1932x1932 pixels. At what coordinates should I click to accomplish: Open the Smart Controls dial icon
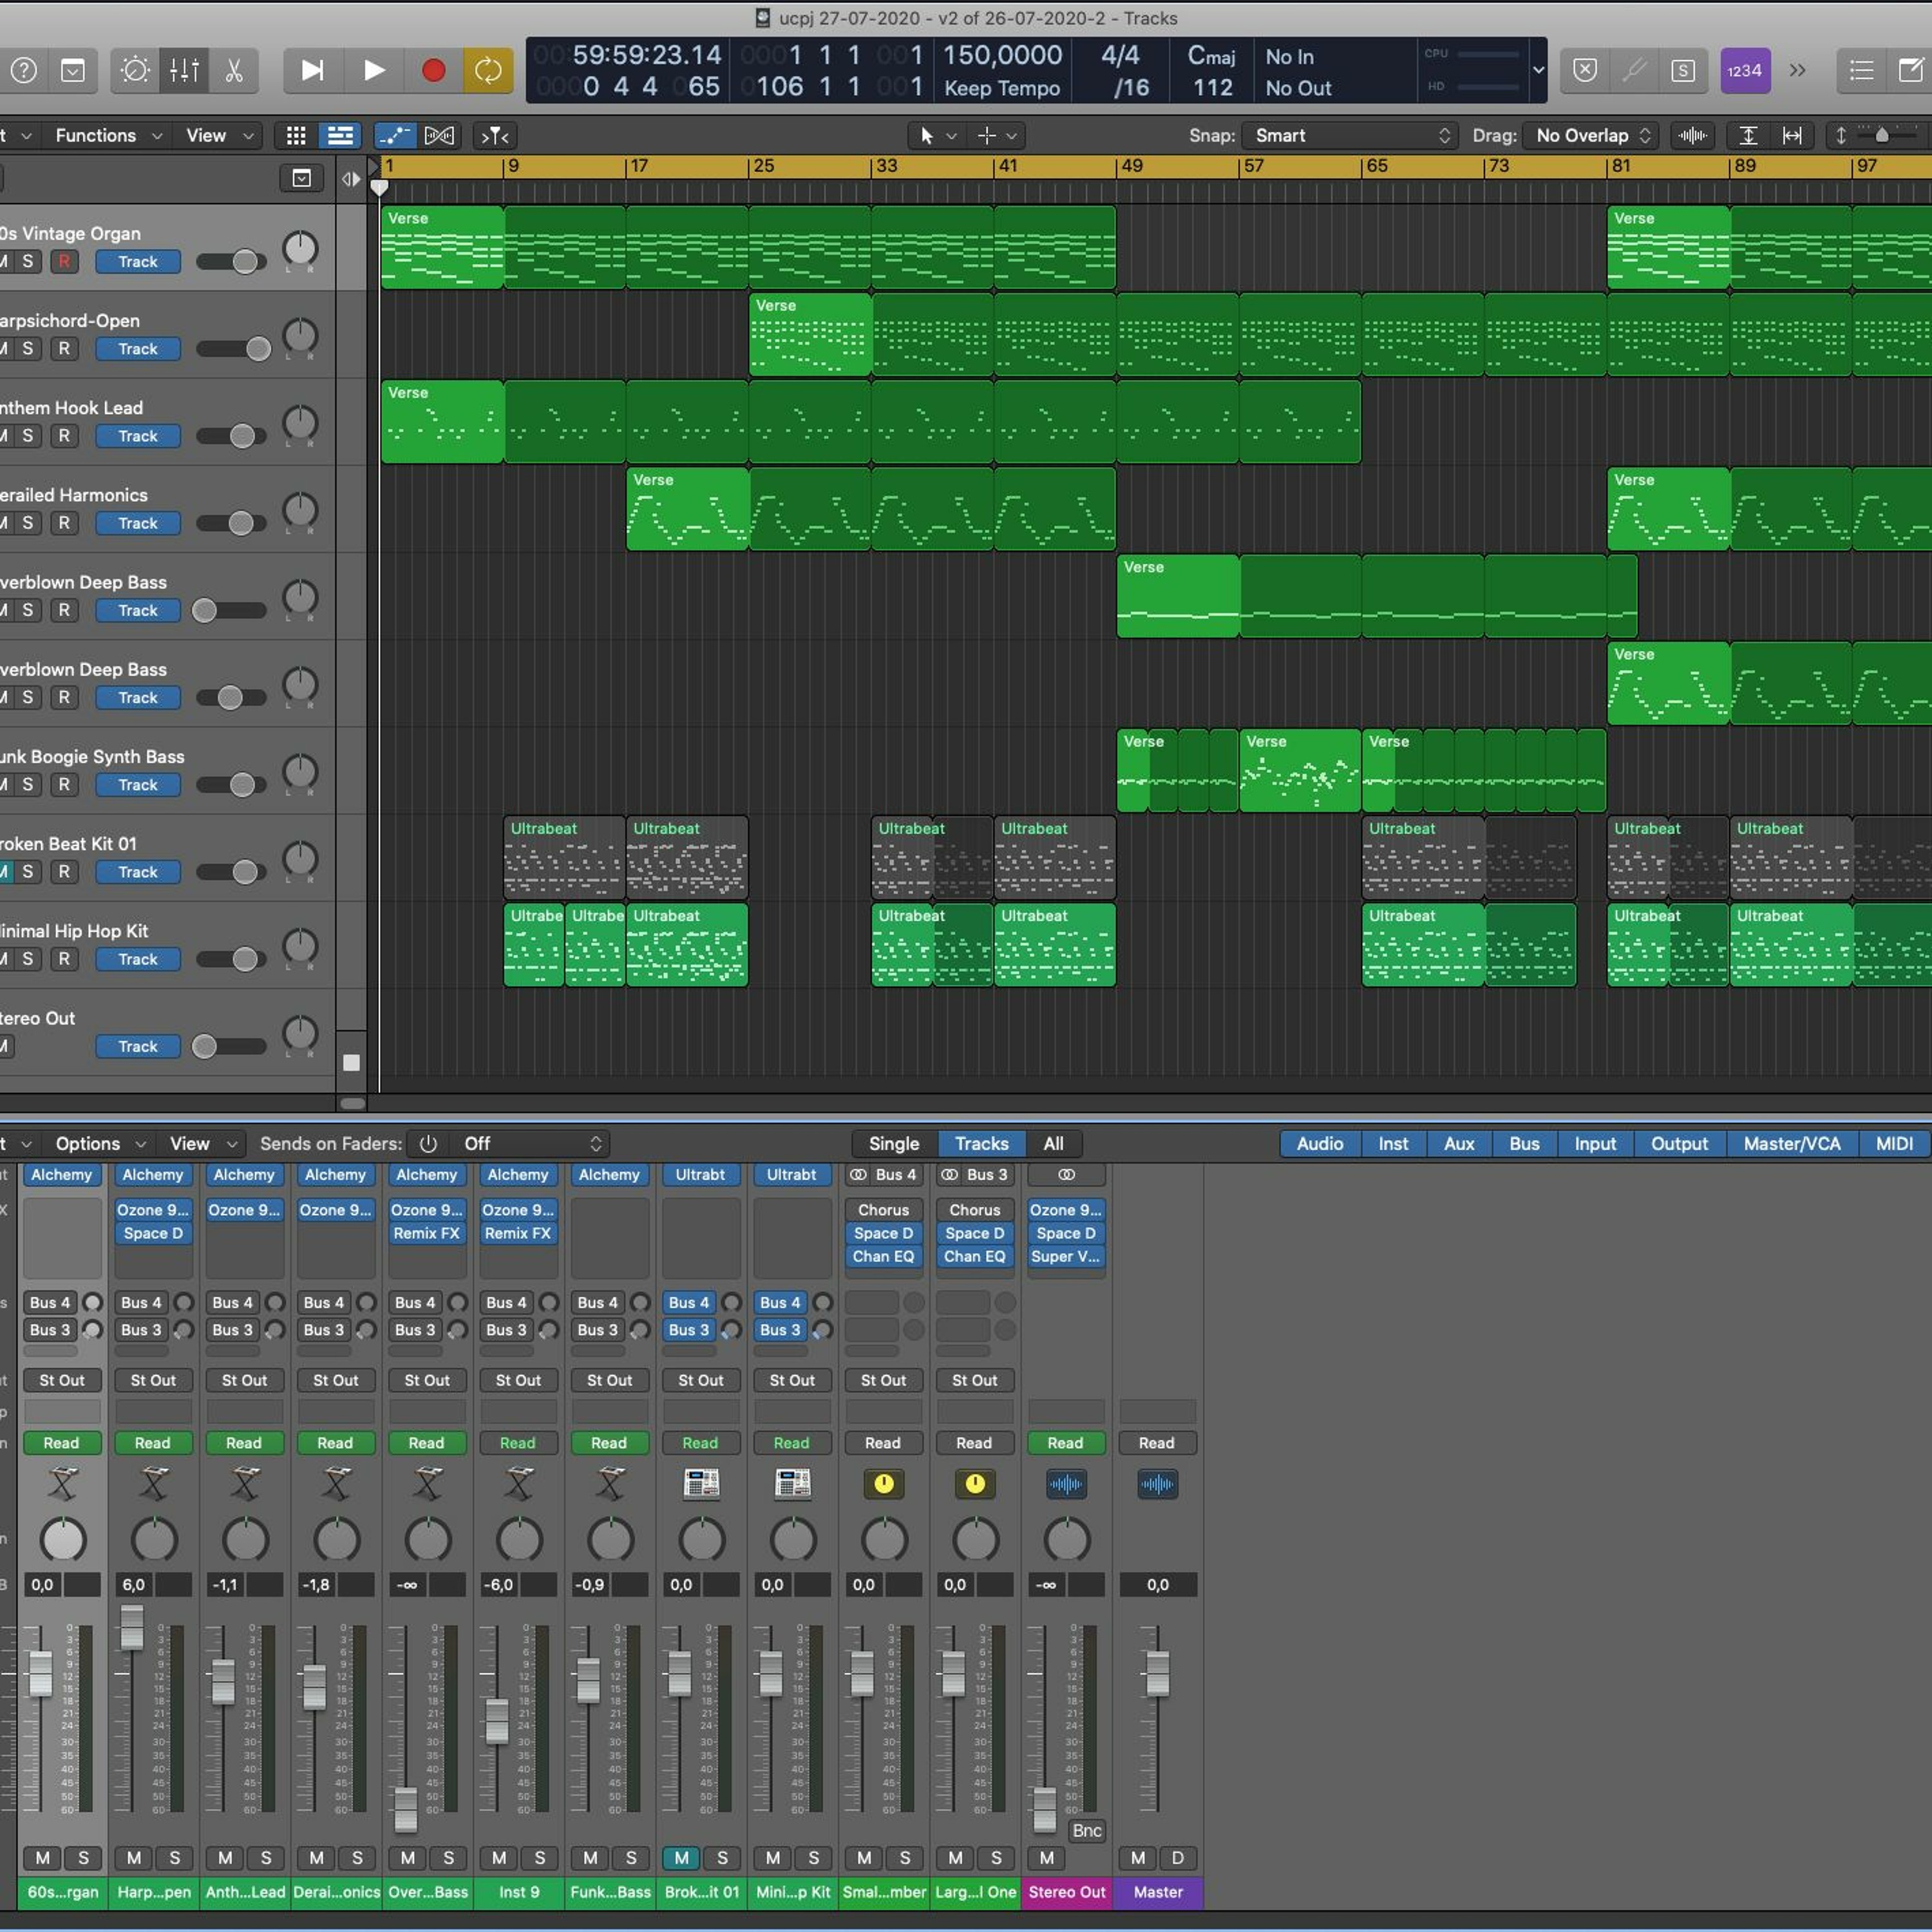pyautogui.click(x=135, y=70)
